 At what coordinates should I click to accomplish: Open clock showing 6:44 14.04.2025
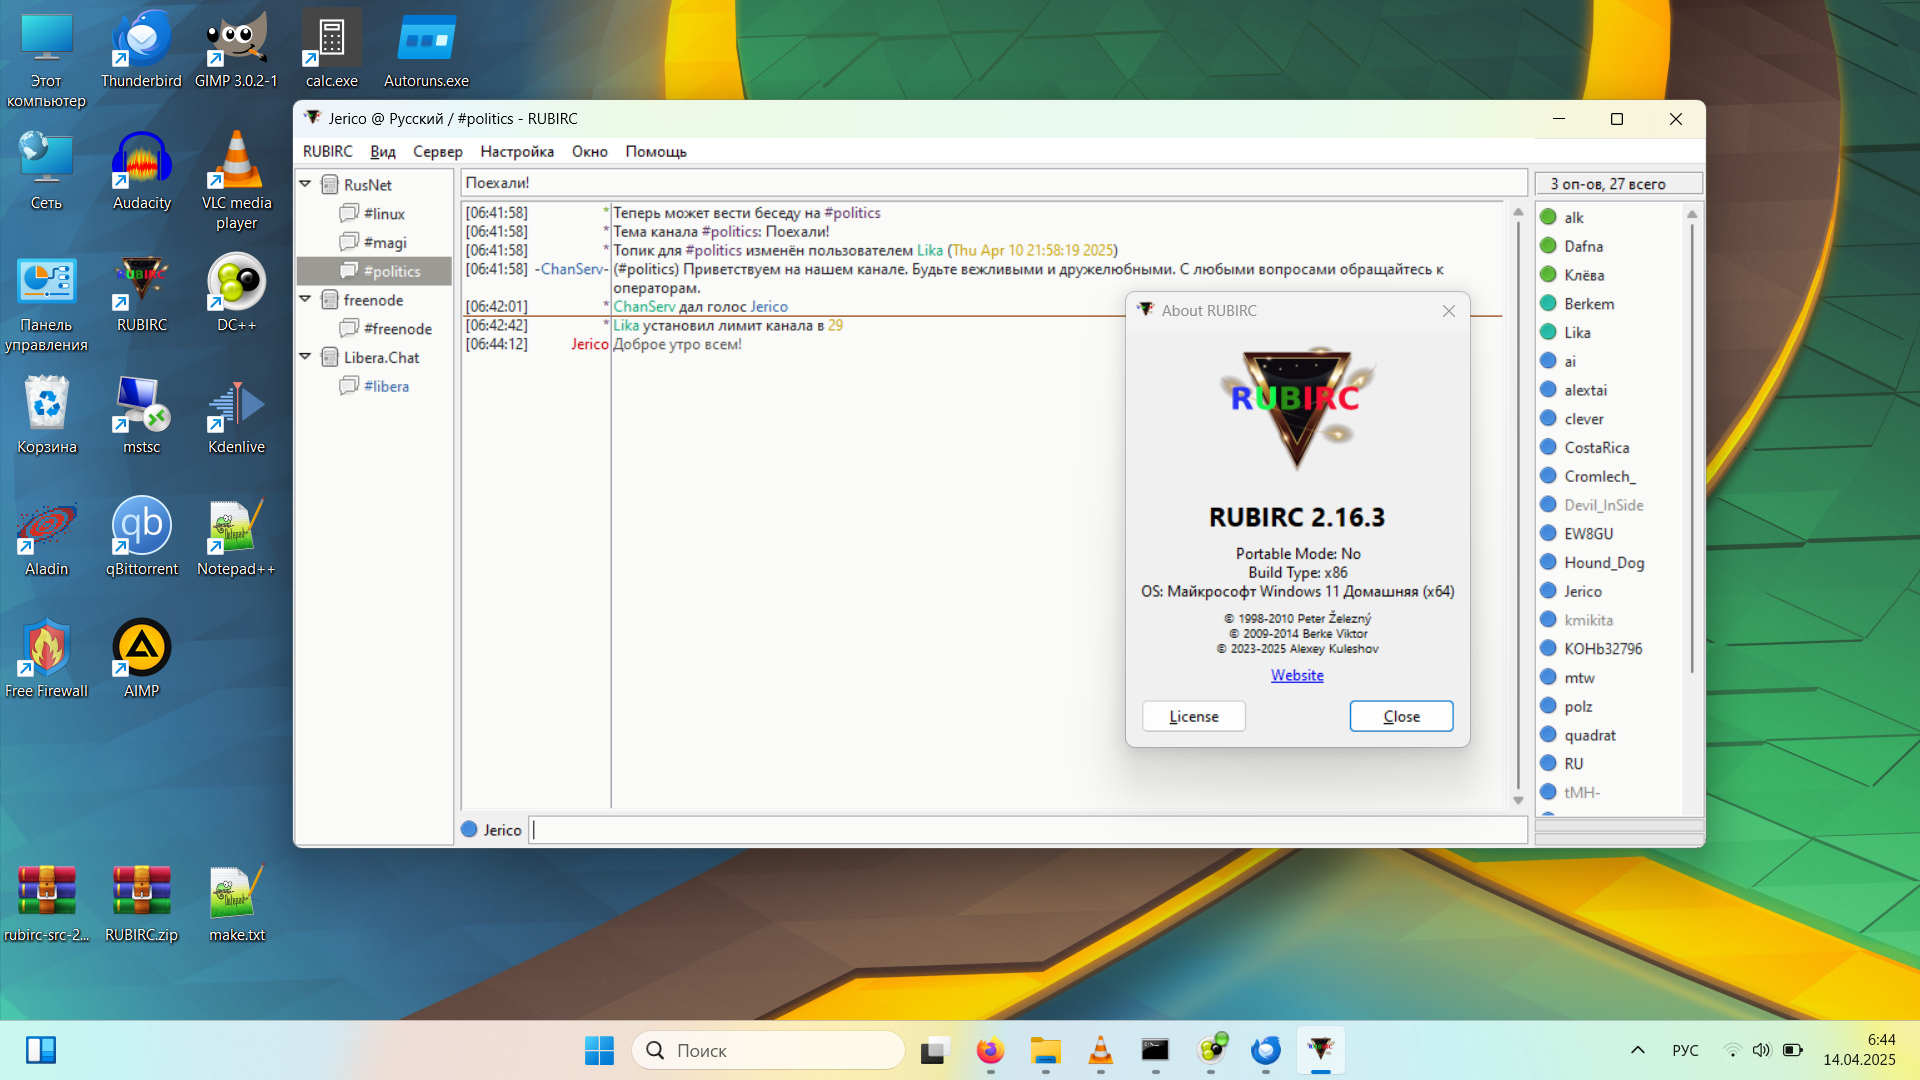coord(1859,1050)
